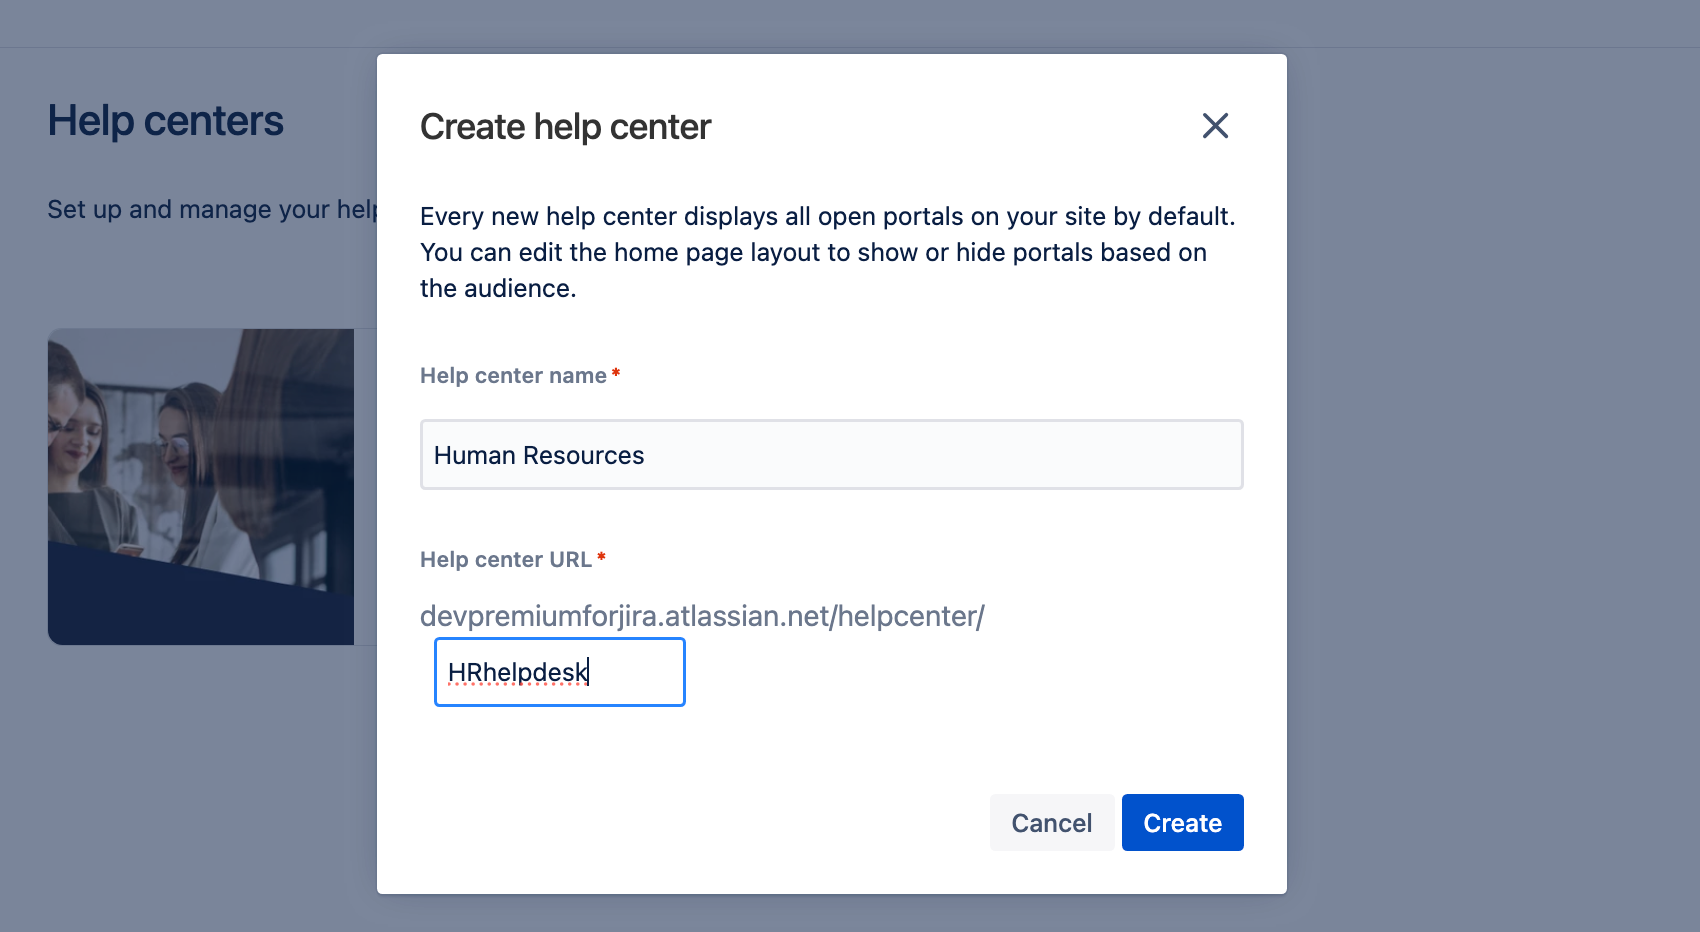This screenshot has height=932, width=1700.
Task: Click the blue Create button
Action: coord(1182,823)
